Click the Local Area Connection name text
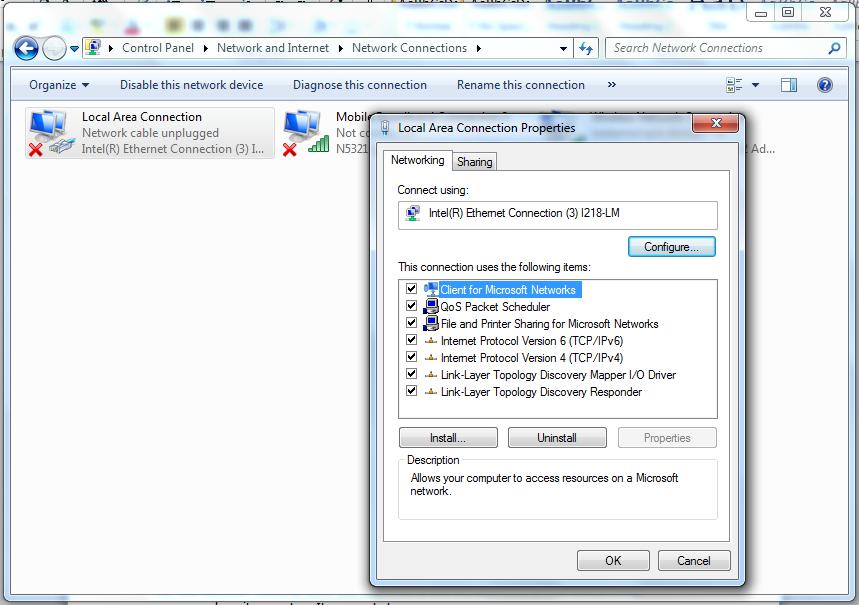 click(x=142, y=117)
